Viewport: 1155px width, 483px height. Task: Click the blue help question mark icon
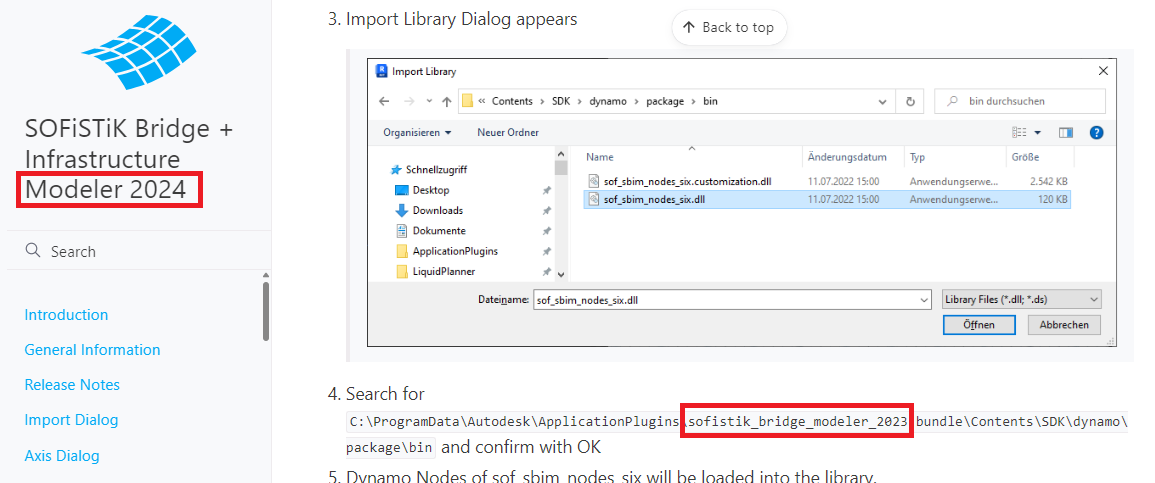click(x=1096, y=132)
